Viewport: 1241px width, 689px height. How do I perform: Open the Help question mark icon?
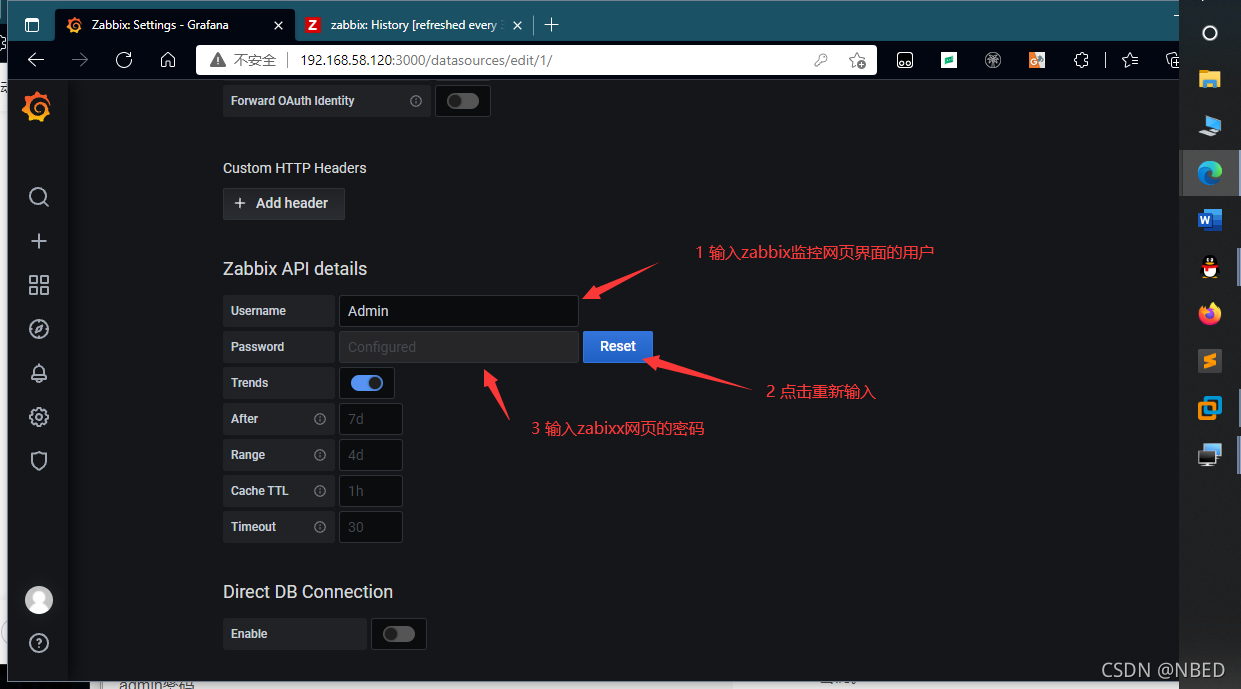(x=39, y=643)
